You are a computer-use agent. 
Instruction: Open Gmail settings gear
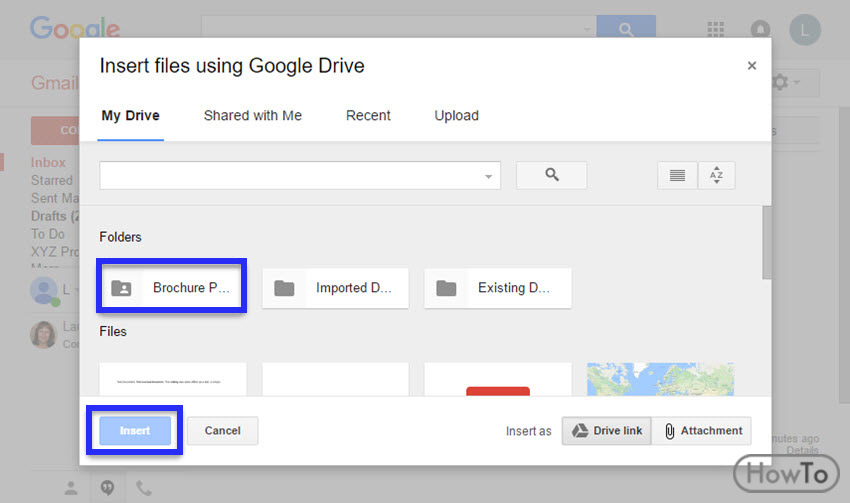click(780, 82)
